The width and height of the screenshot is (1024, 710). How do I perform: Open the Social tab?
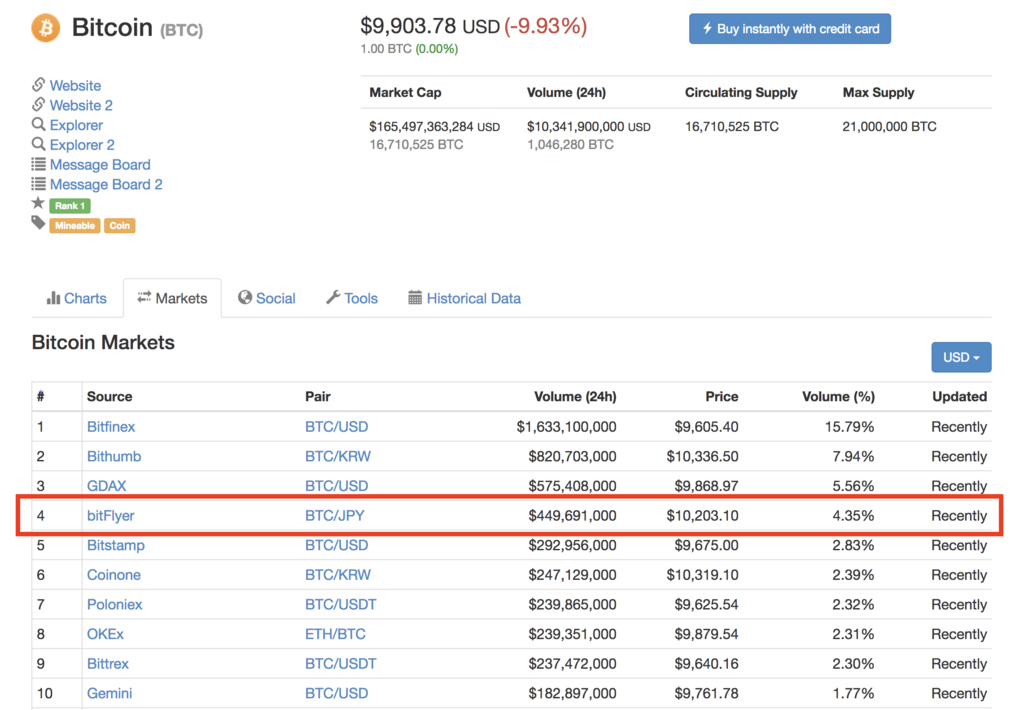pyautogui.click(x=267, y=299)
